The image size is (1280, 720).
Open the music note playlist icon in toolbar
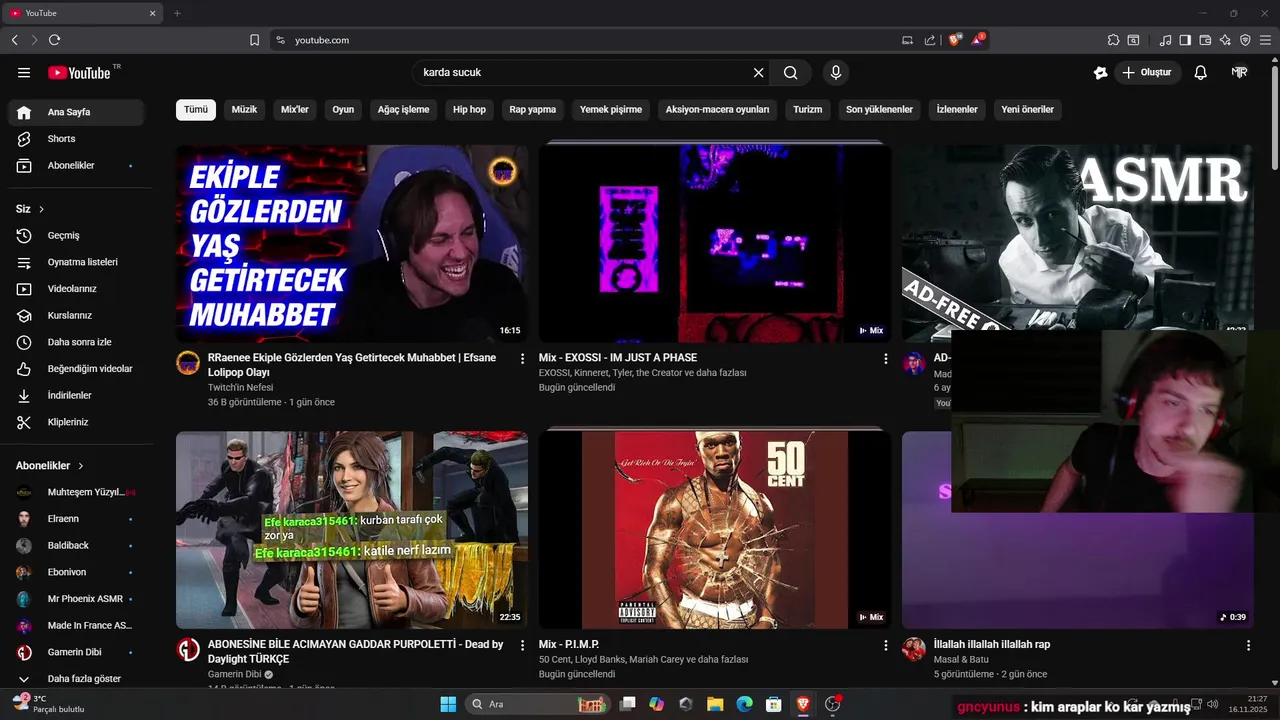point(1165,40)
